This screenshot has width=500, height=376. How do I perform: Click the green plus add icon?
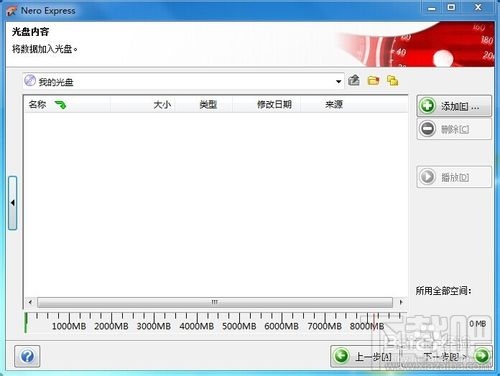[428, 106]
